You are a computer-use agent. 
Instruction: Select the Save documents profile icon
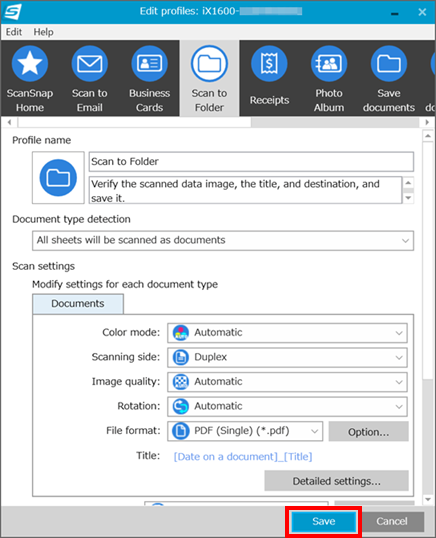[389, 63]
